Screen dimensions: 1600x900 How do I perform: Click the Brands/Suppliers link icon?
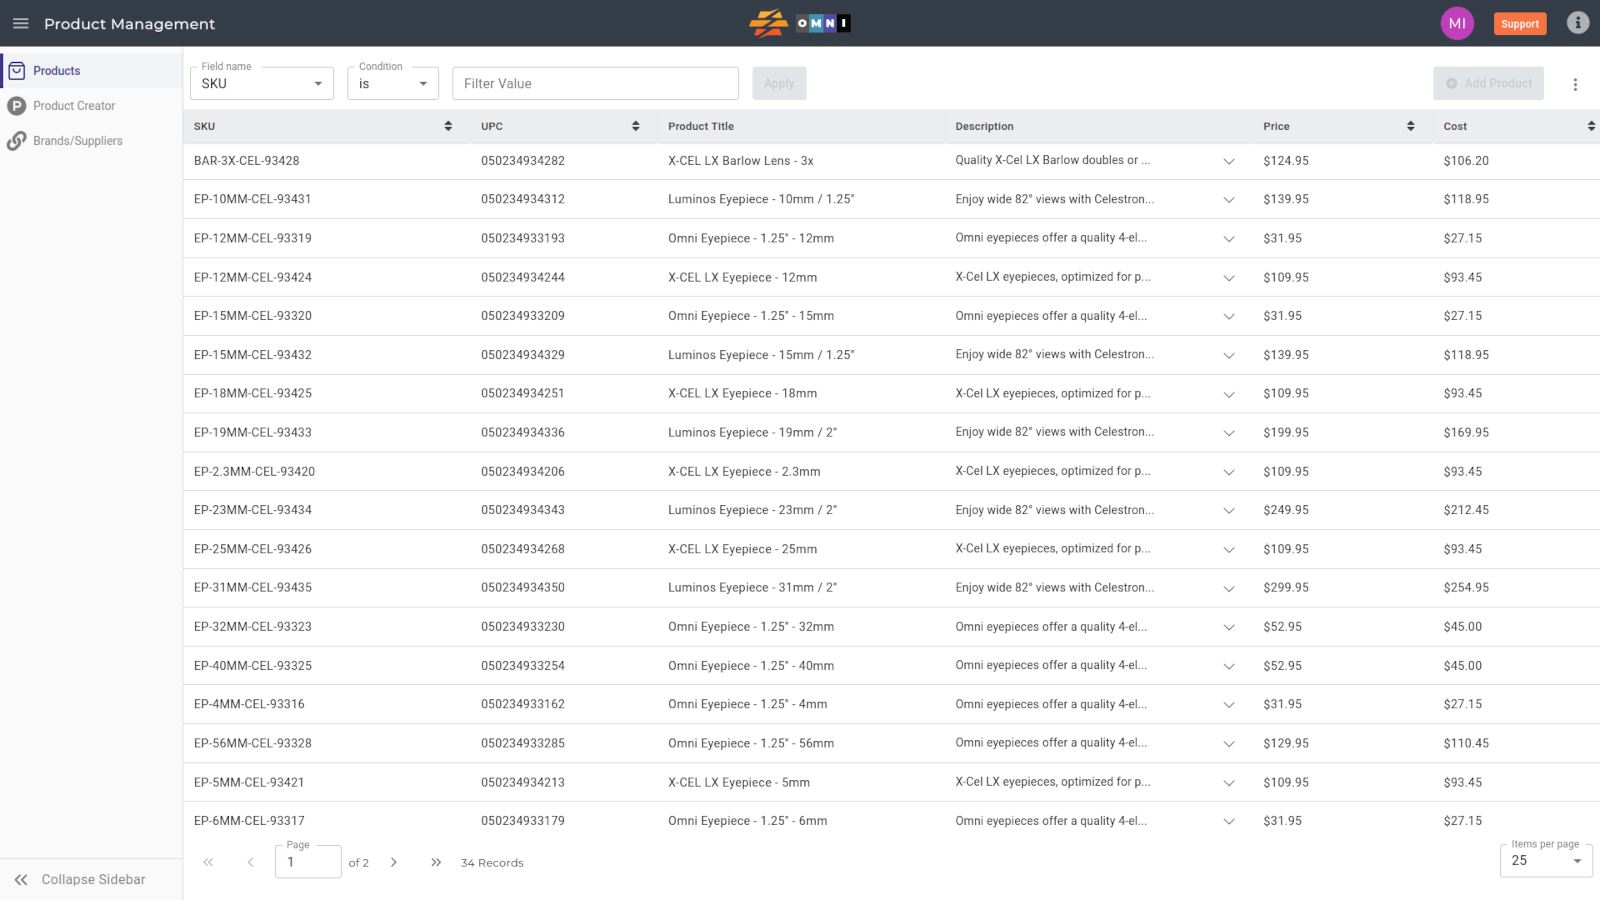coord(17,141)
